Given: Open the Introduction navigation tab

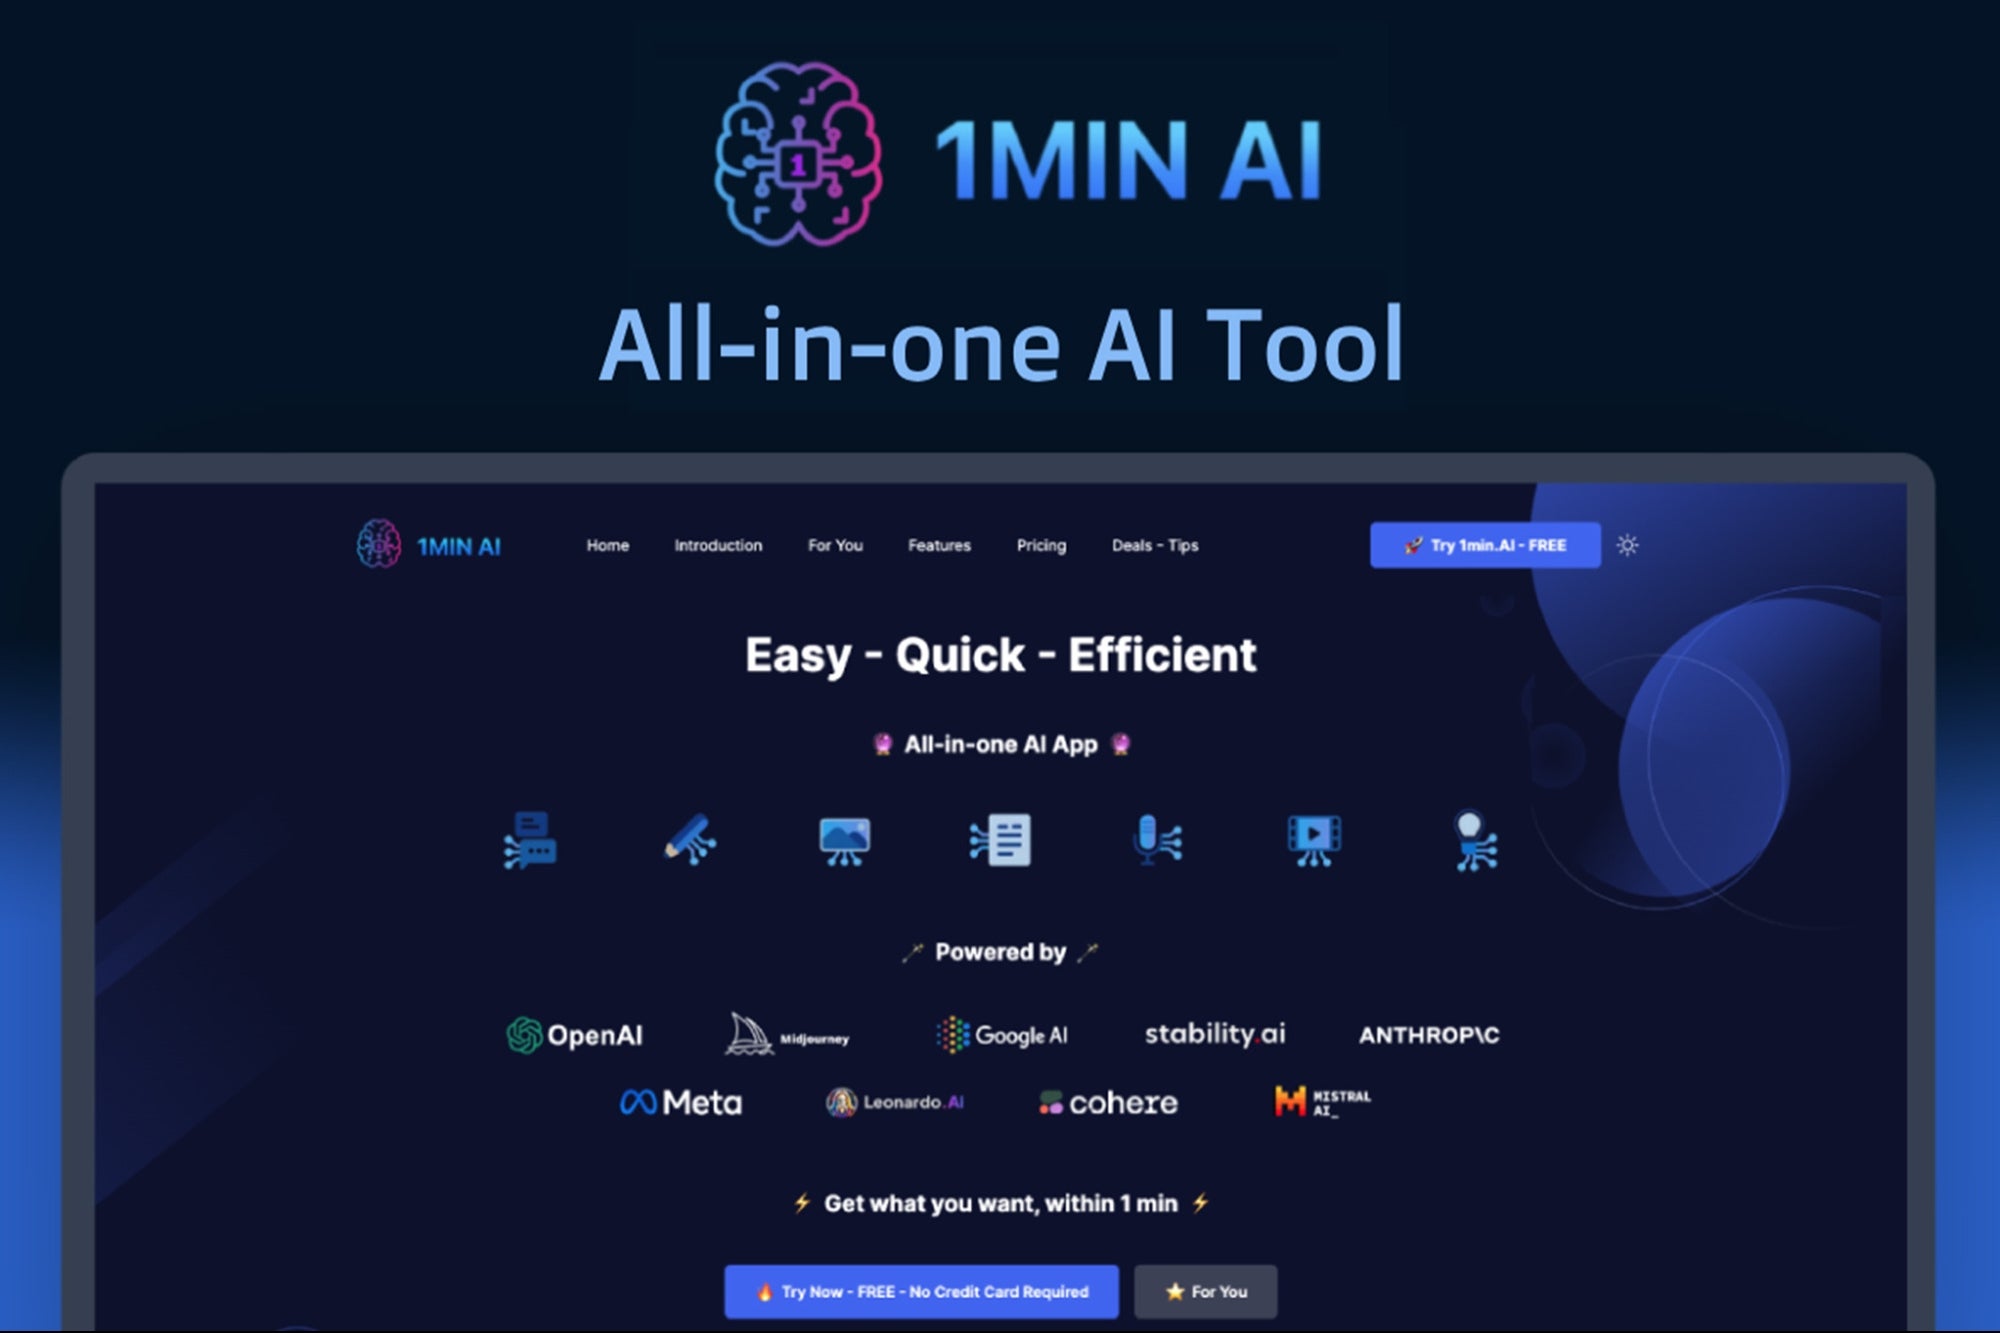Looking at the screenshot, I should (x=720, y=545).
